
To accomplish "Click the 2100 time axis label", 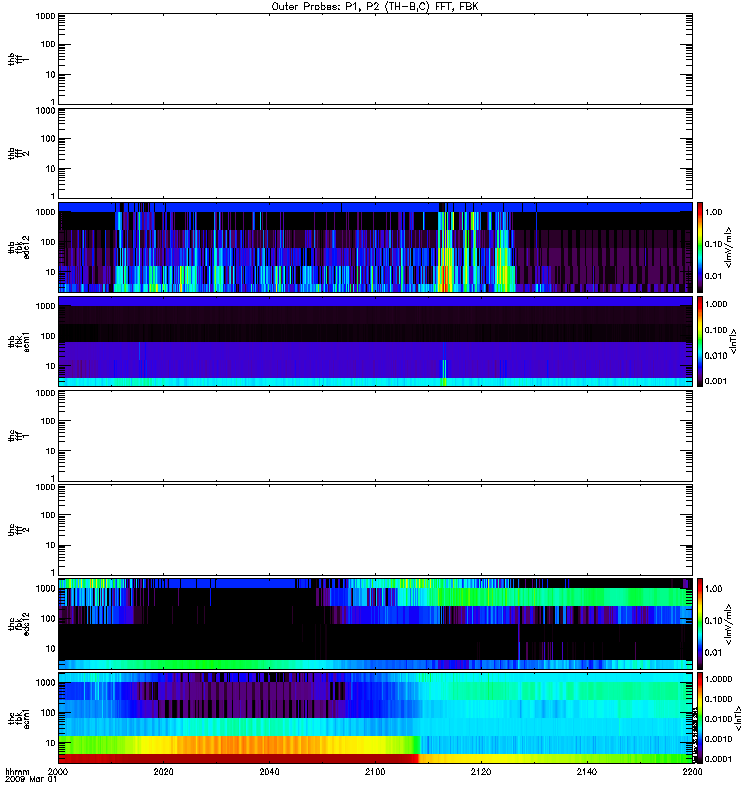I will pyautogui.click(x=375, y=772).
